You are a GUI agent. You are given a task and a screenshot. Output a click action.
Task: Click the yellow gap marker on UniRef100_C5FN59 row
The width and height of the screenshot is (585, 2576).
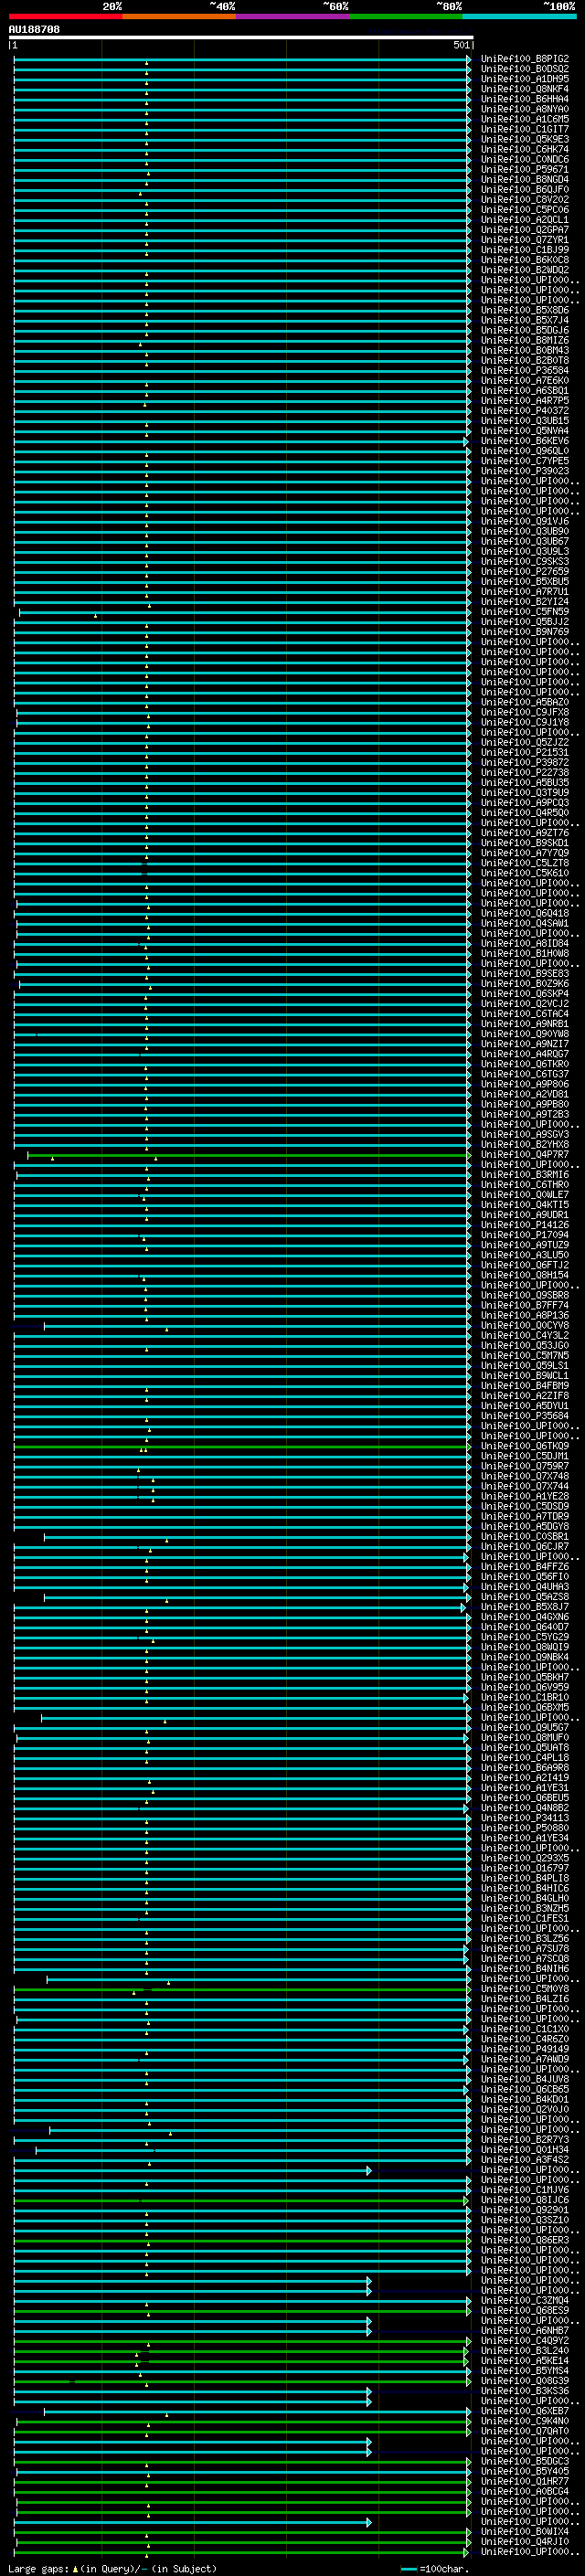tap(96, 616)
